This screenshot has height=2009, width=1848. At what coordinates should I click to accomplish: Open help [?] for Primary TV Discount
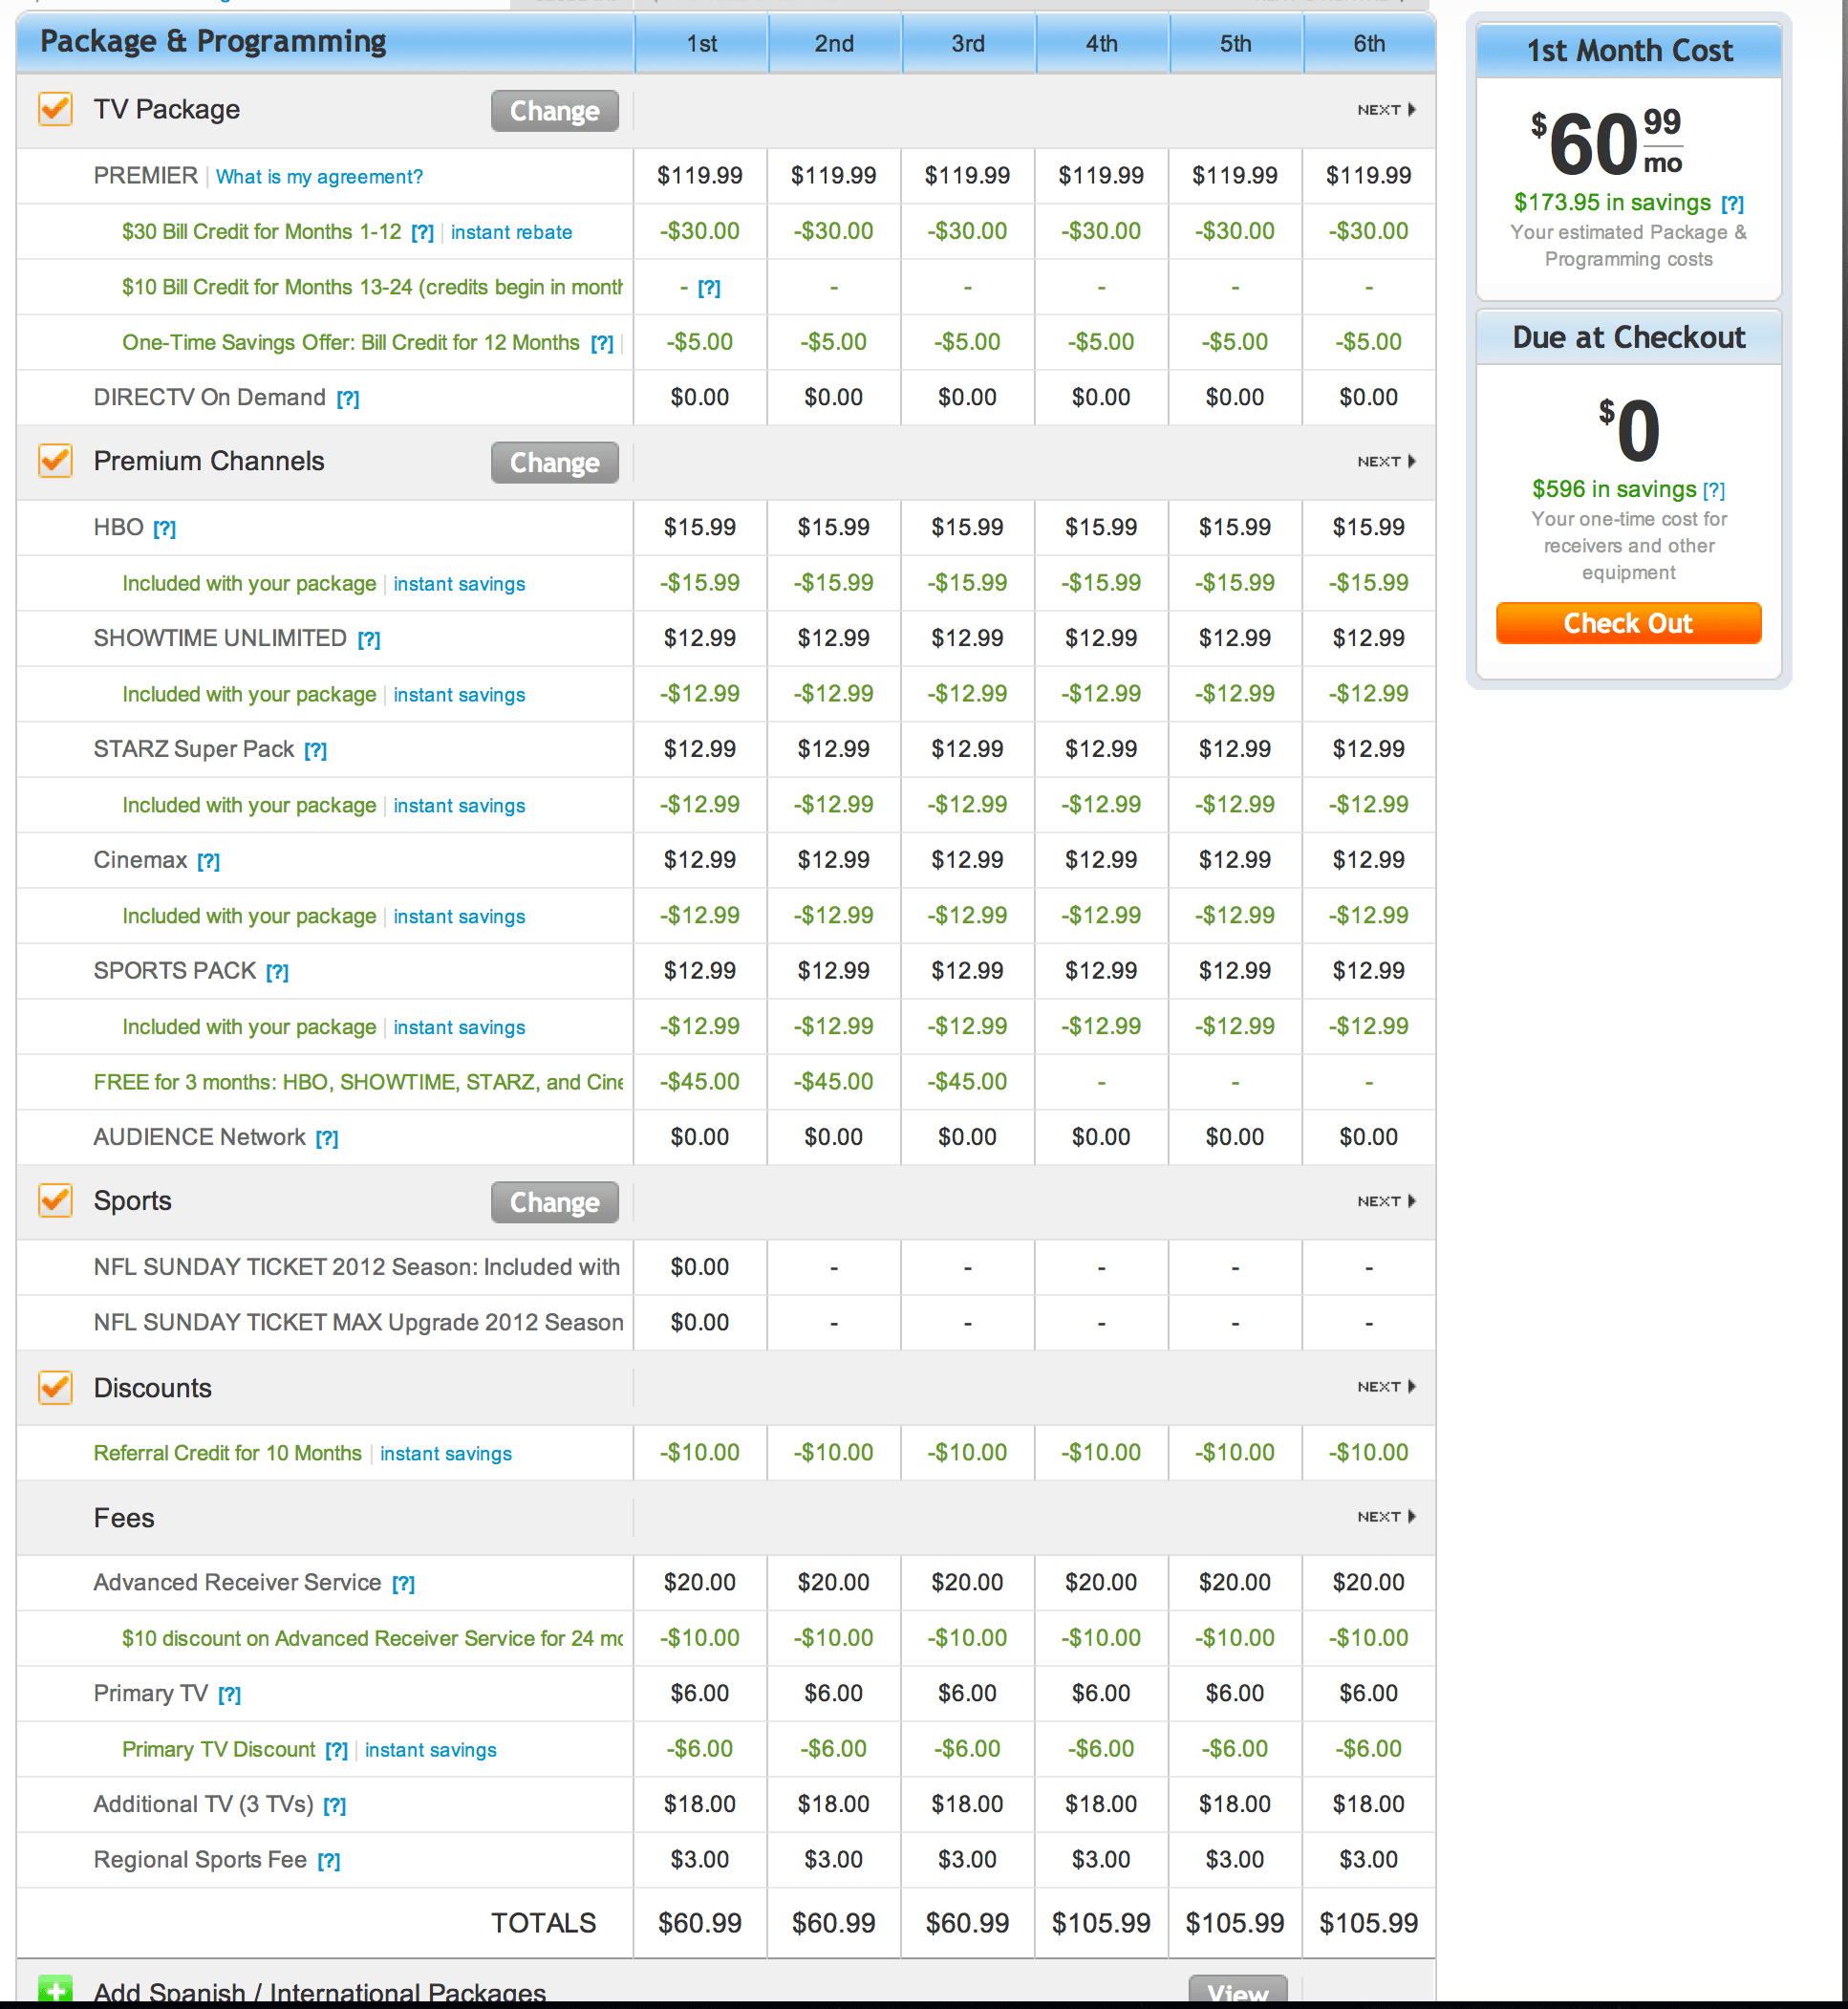(x=337, y=1751)
